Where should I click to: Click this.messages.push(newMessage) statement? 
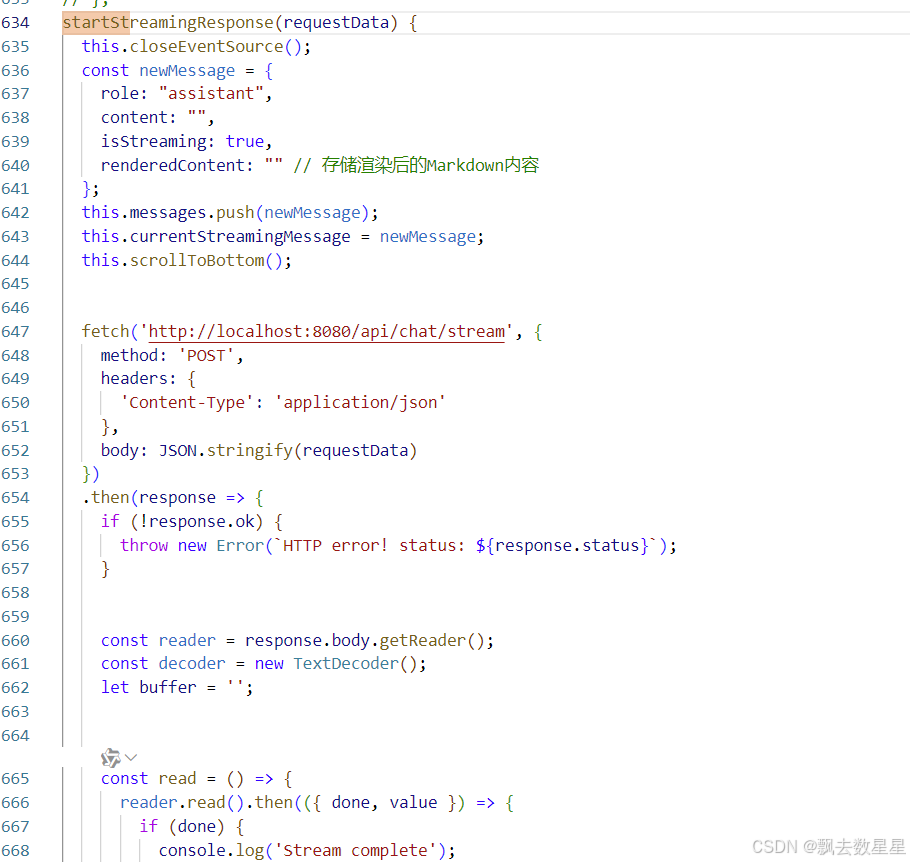pyautogui.click(x=230, y=213)
